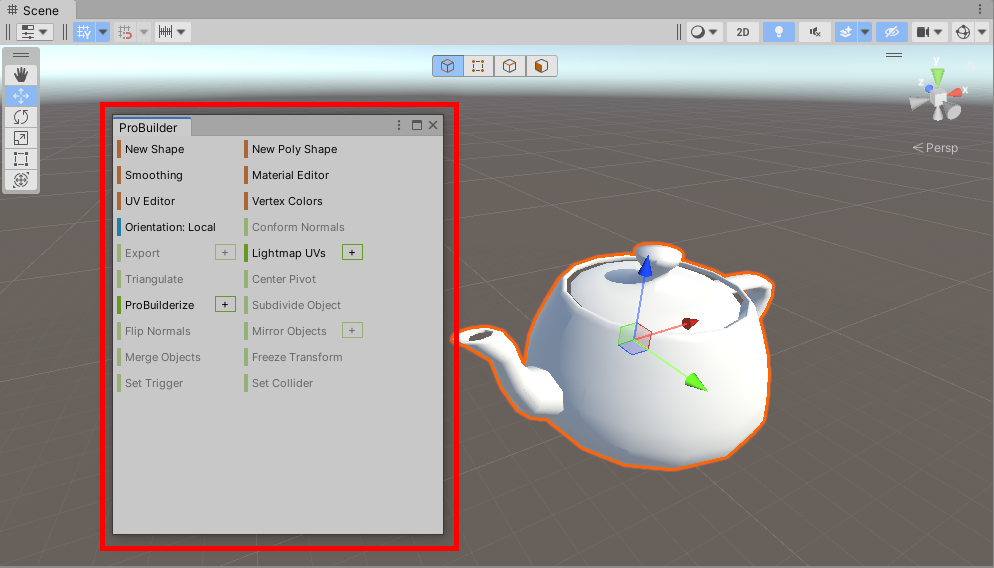Click Subdivide Object in ProBuilder

pyautogui.click(x=296, y=305)
